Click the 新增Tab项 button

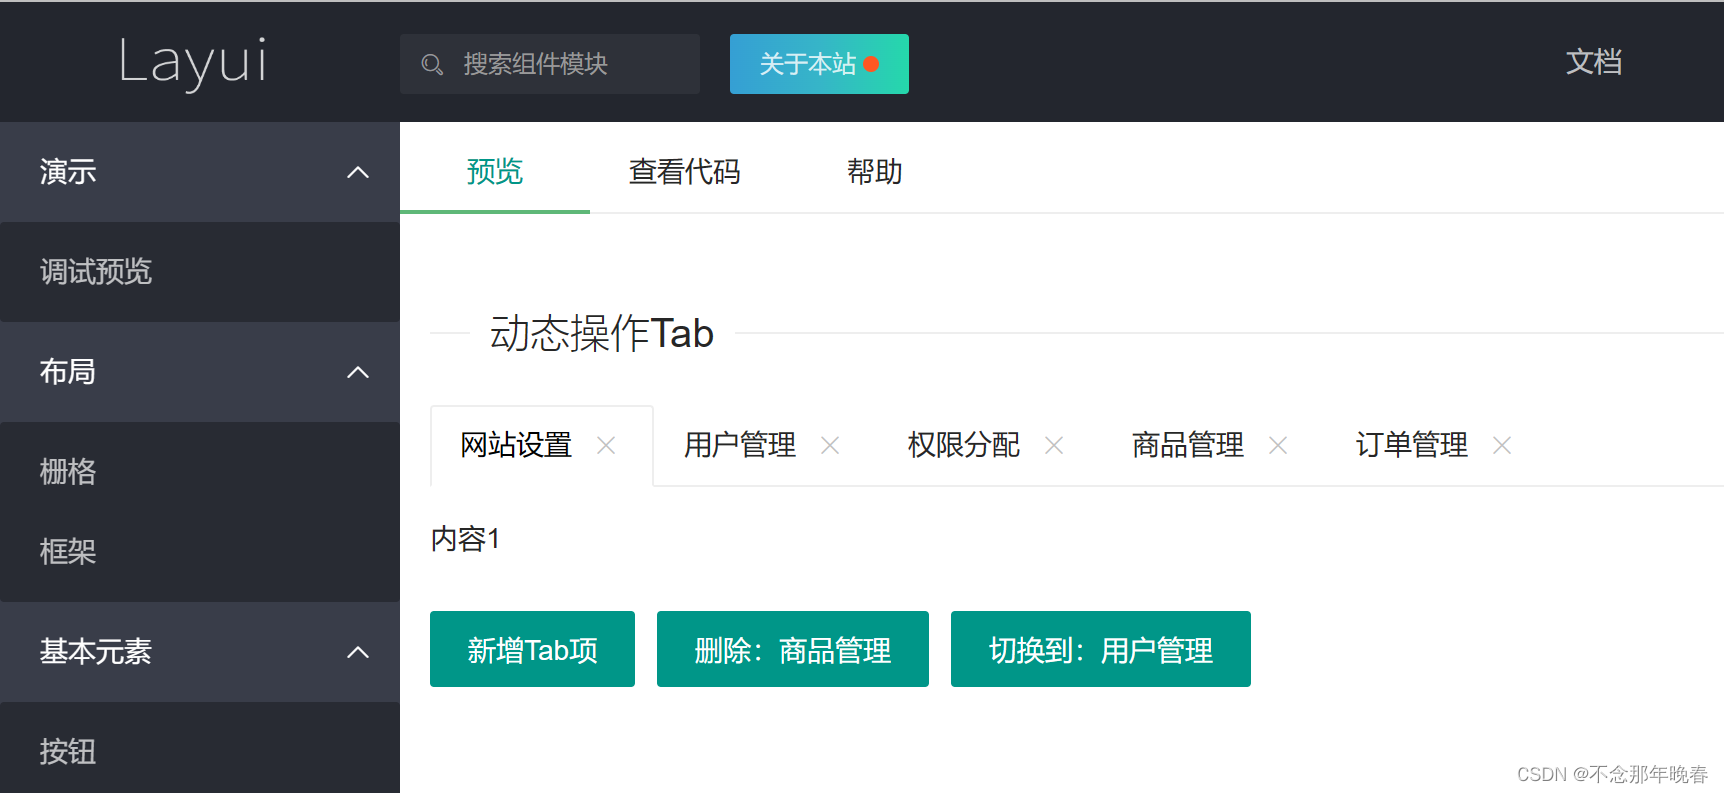(532, 649)
